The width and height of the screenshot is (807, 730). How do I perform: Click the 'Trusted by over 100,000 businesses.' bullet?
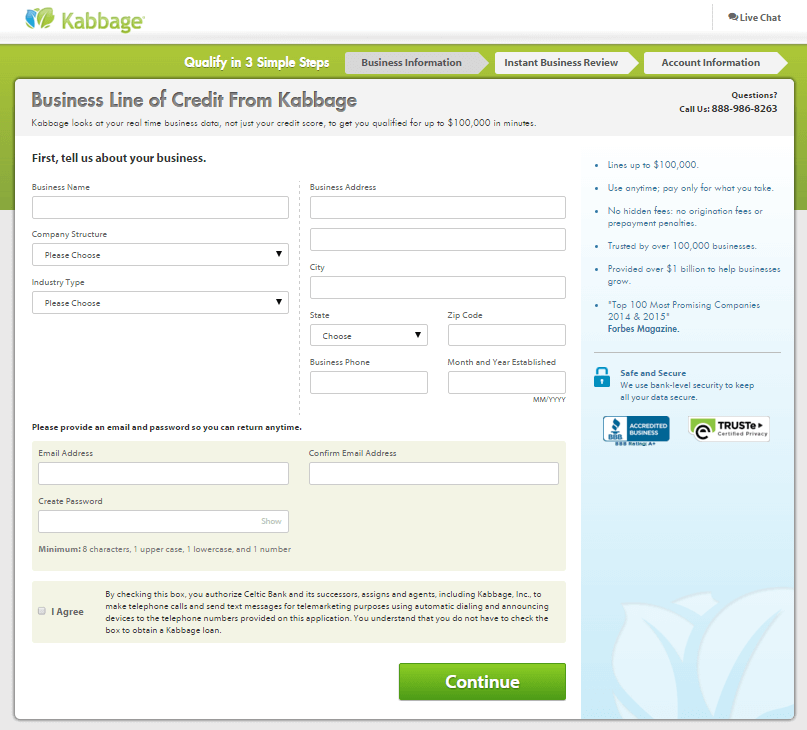tap(682, 246)
